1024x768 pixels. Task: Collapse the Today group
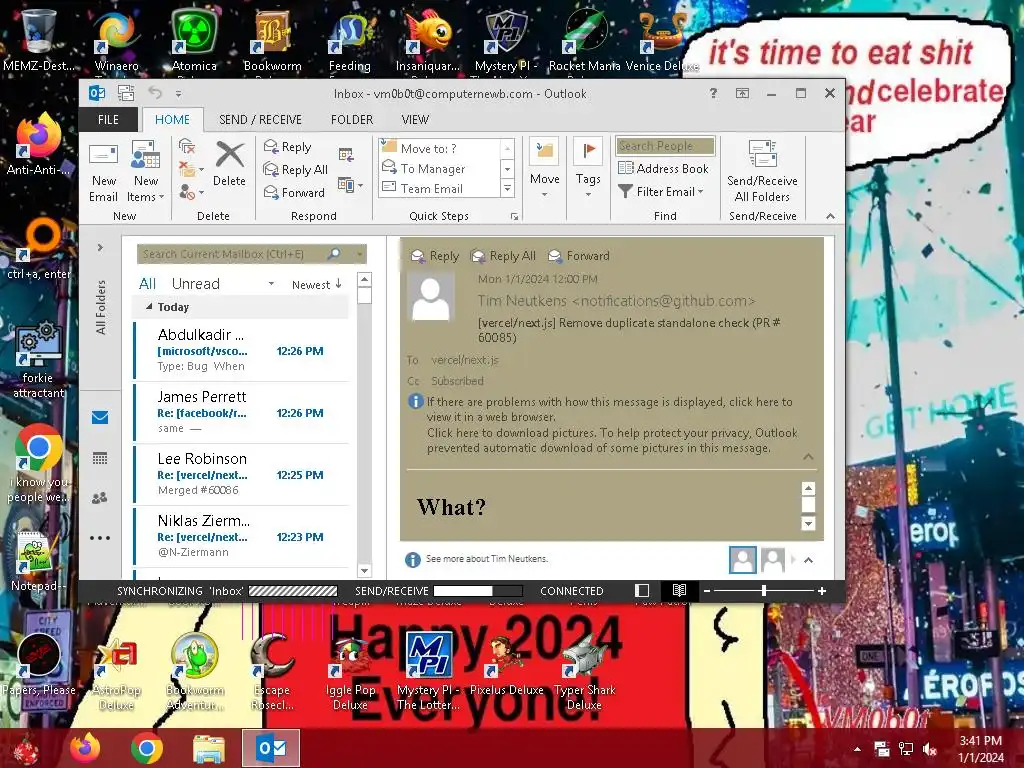click(x=150, y=306)
